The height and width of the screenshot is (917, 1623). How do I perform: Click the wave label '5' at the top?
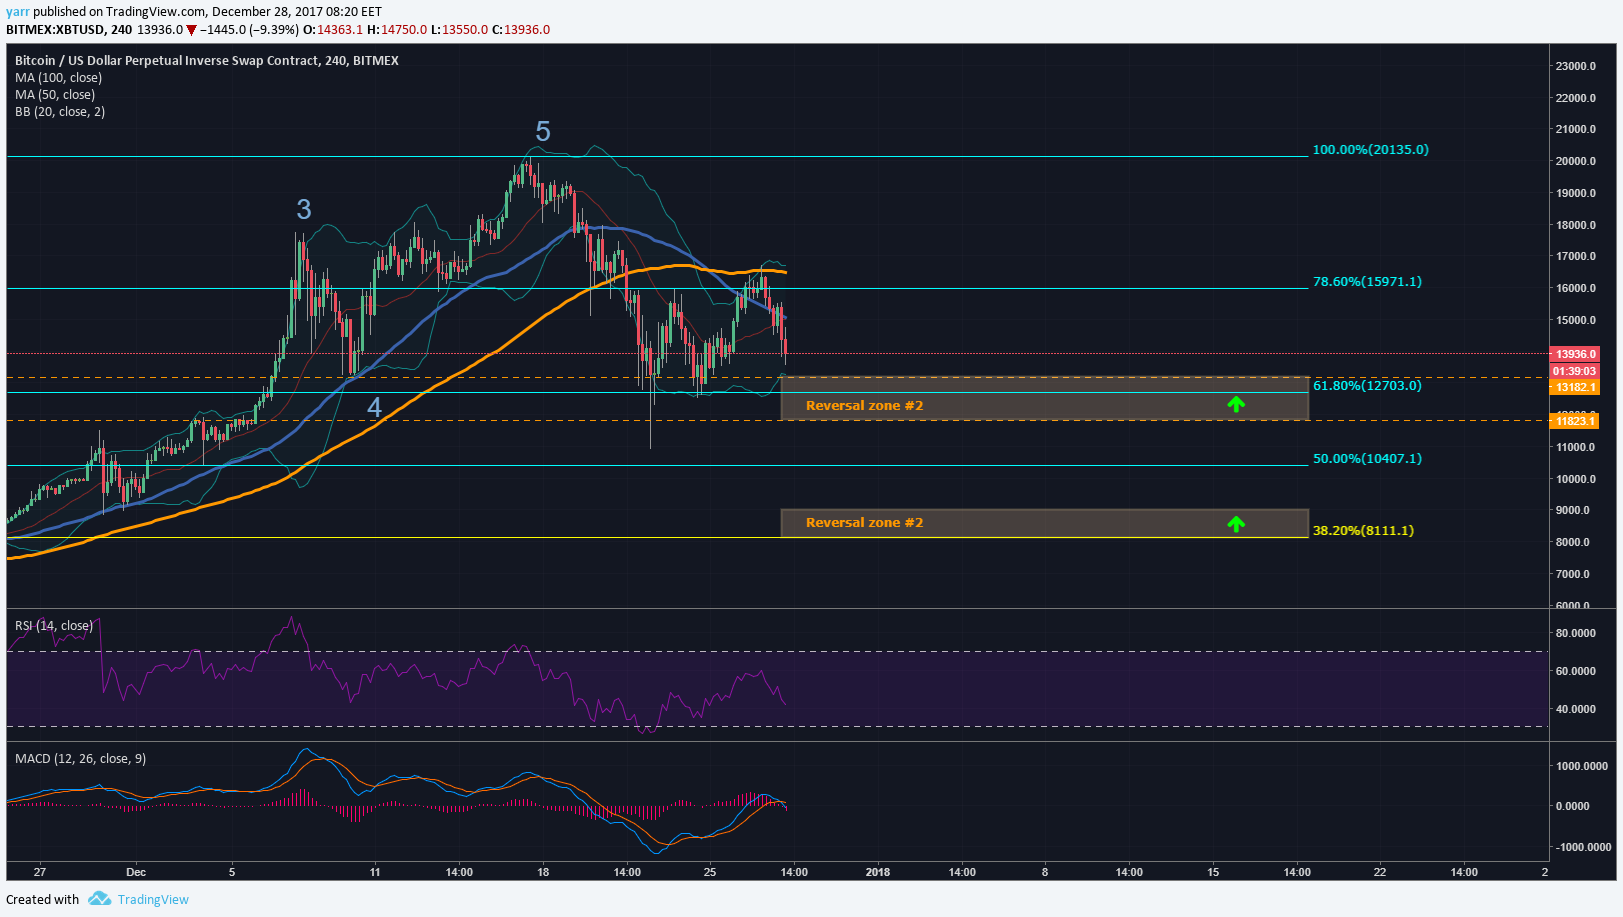[543, 131]
